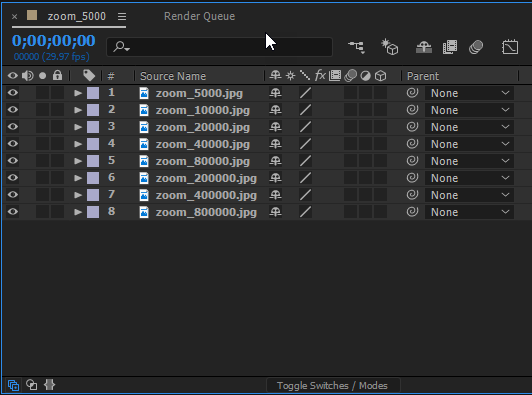Image resolution: width=532 pixels, height=395 pixels.
Task: Click Solo dot column header icon
Action: 42,75
